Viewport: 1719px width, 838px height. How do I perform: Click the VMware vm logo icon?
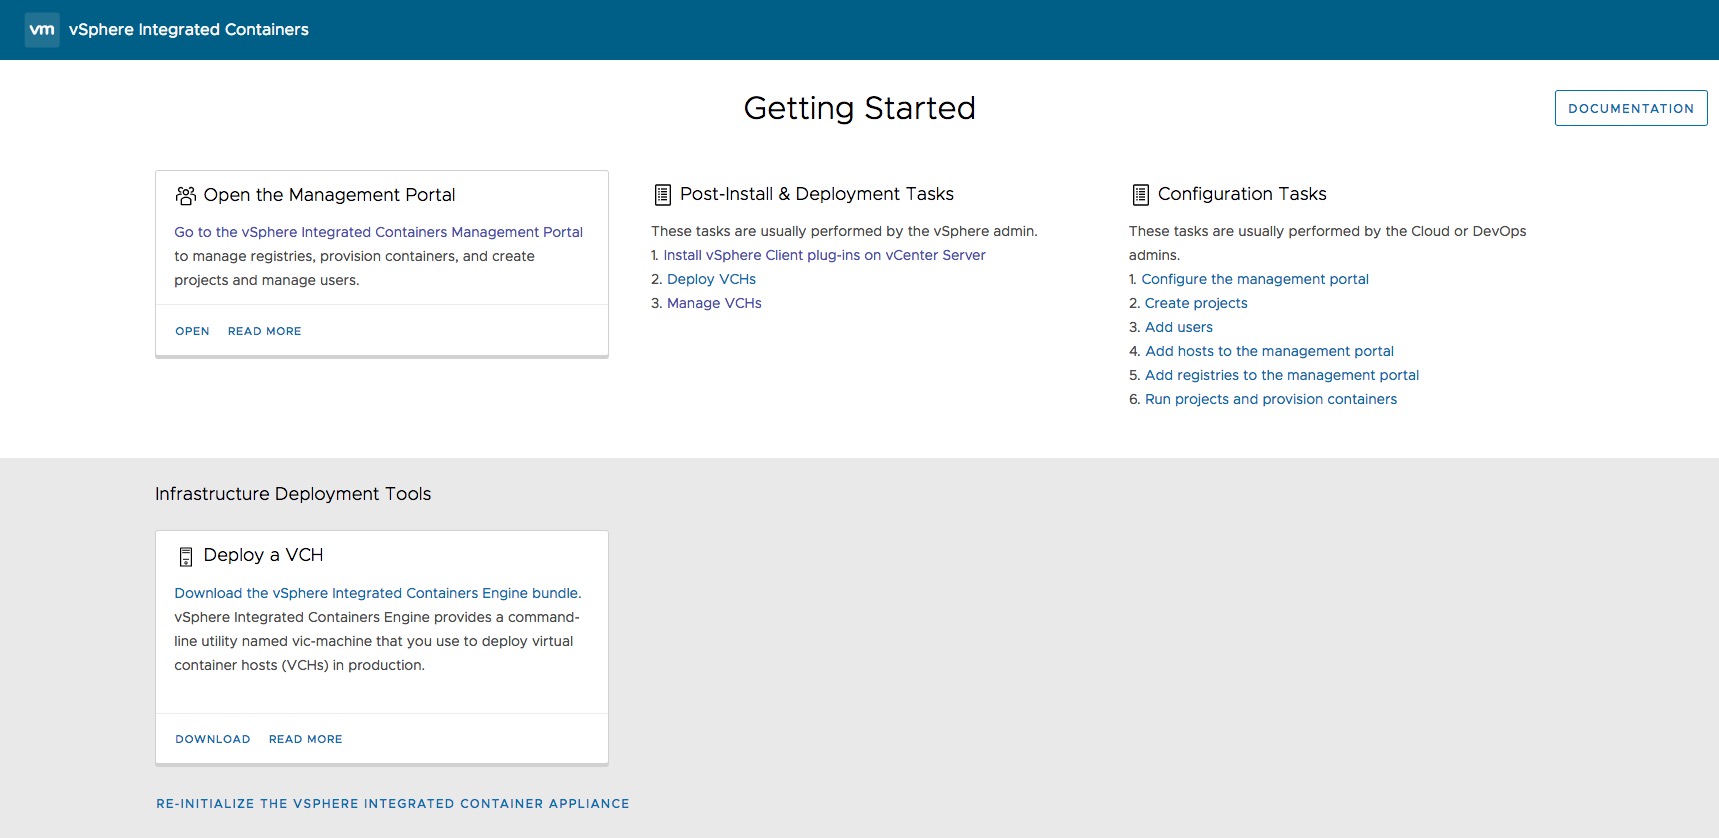tap(42, 30)
